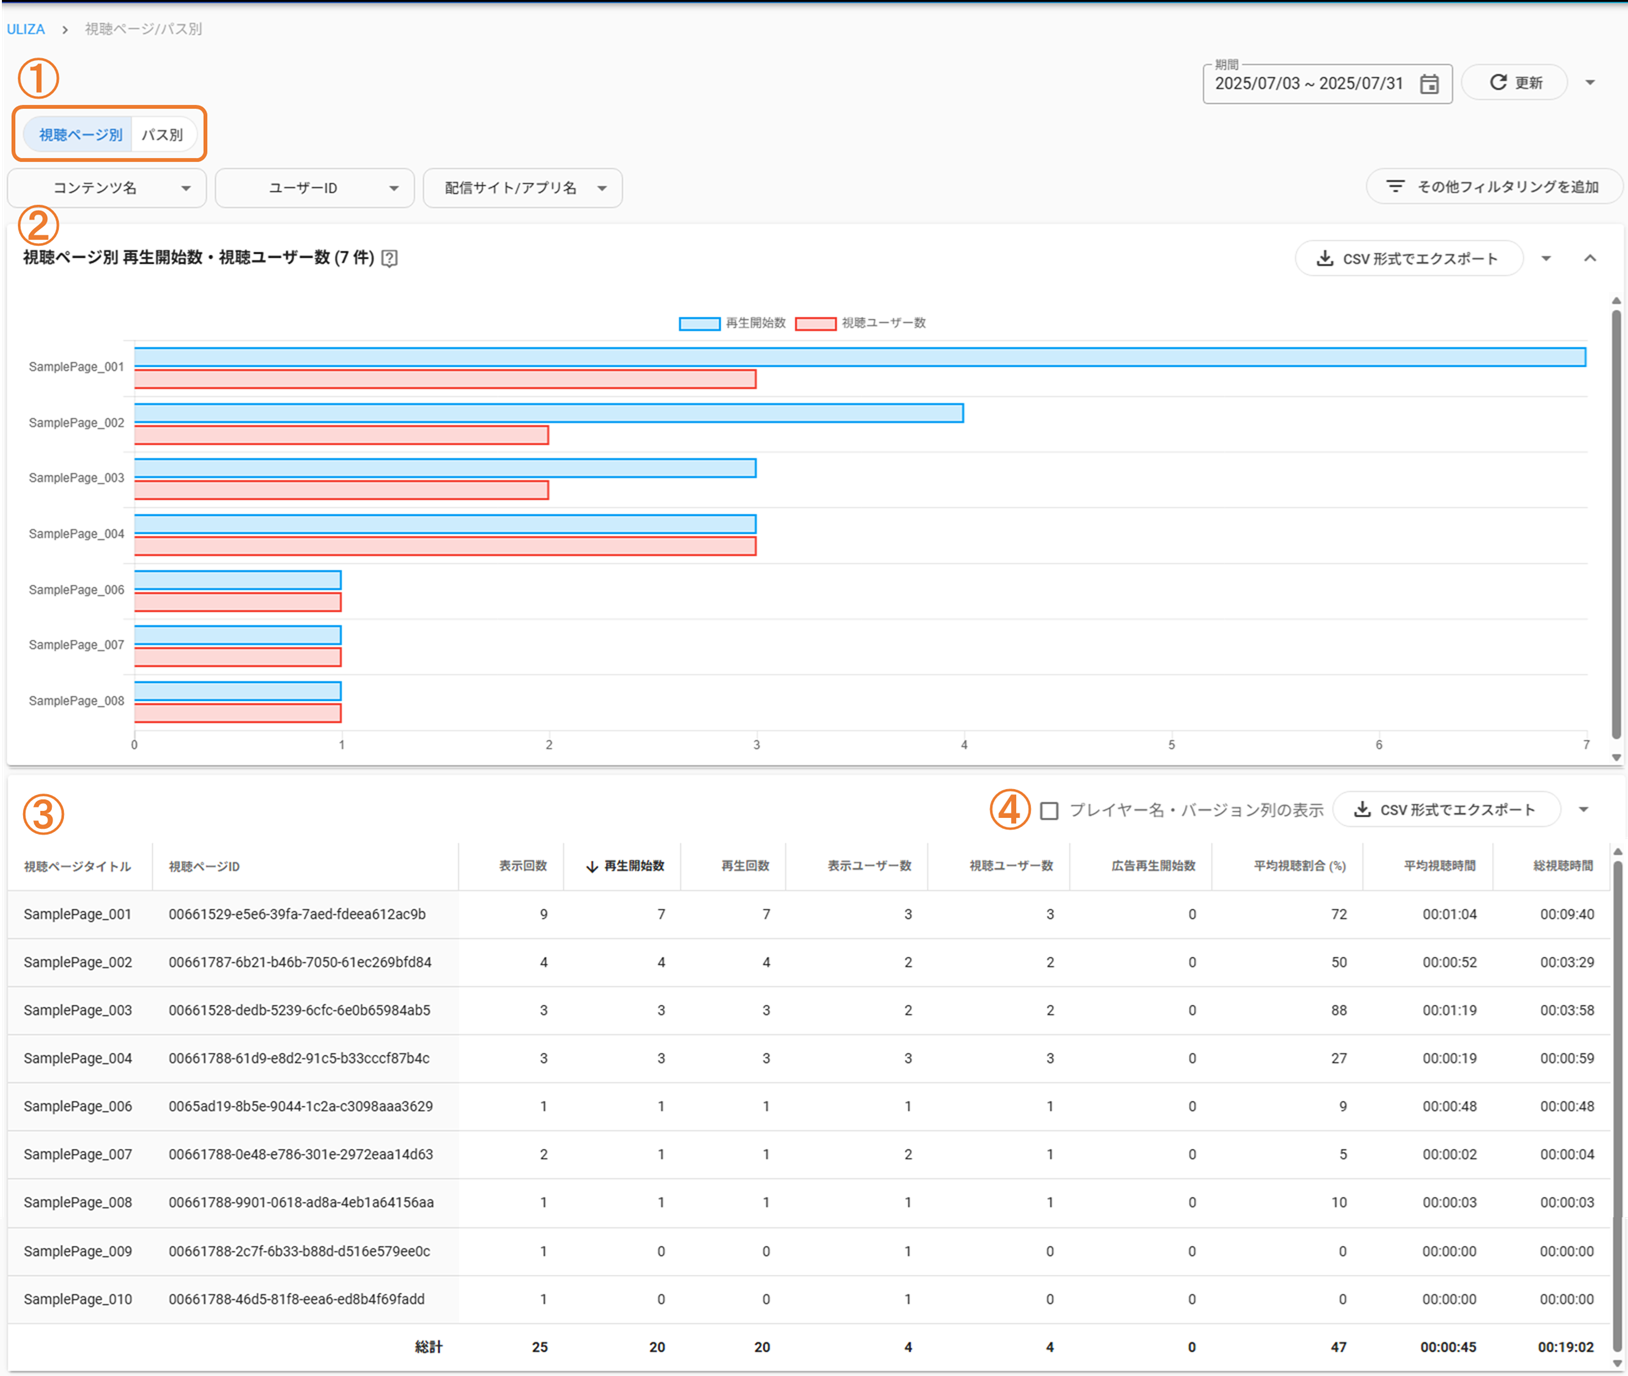Sort by 平均視聴時間 column header
This screenshot has height=1376, width=1628.
point(1440,866)
